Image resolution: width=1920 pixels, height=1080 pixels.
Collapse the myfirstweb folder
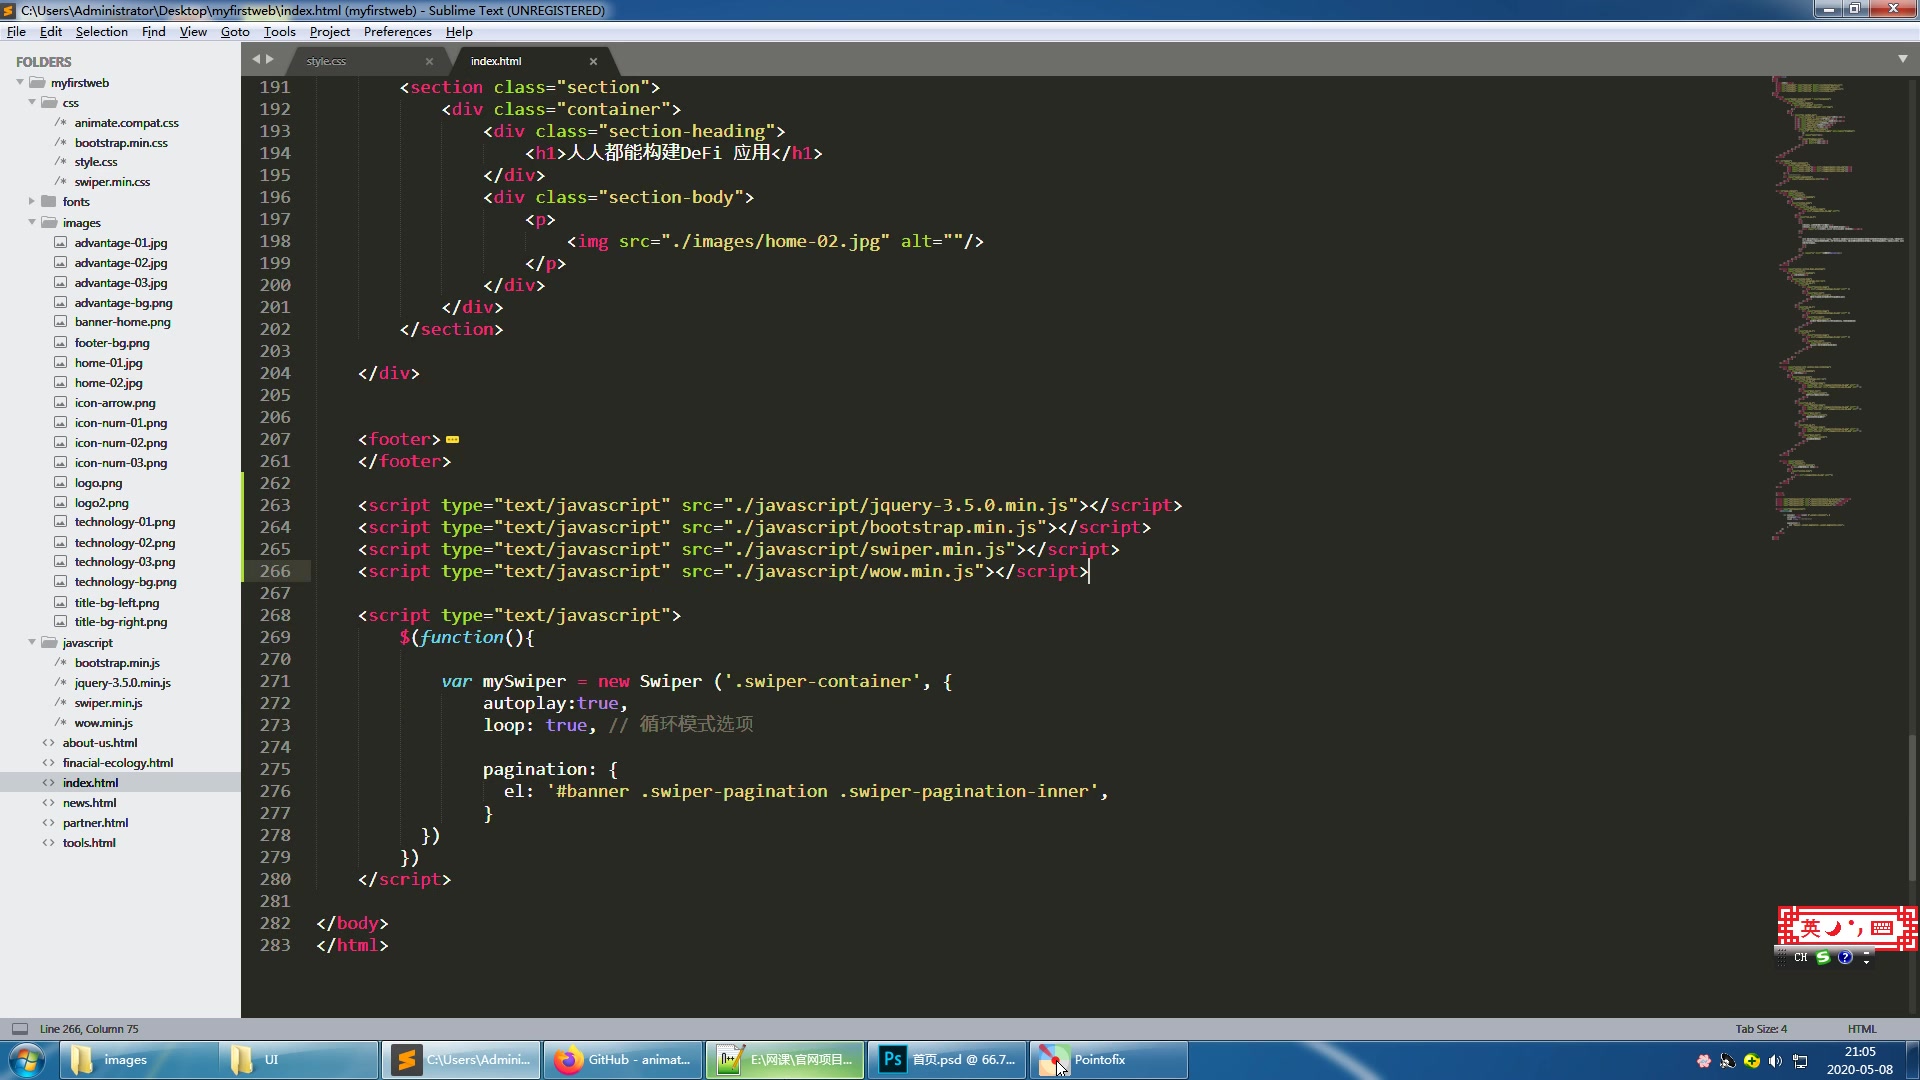tap(20, 83)
